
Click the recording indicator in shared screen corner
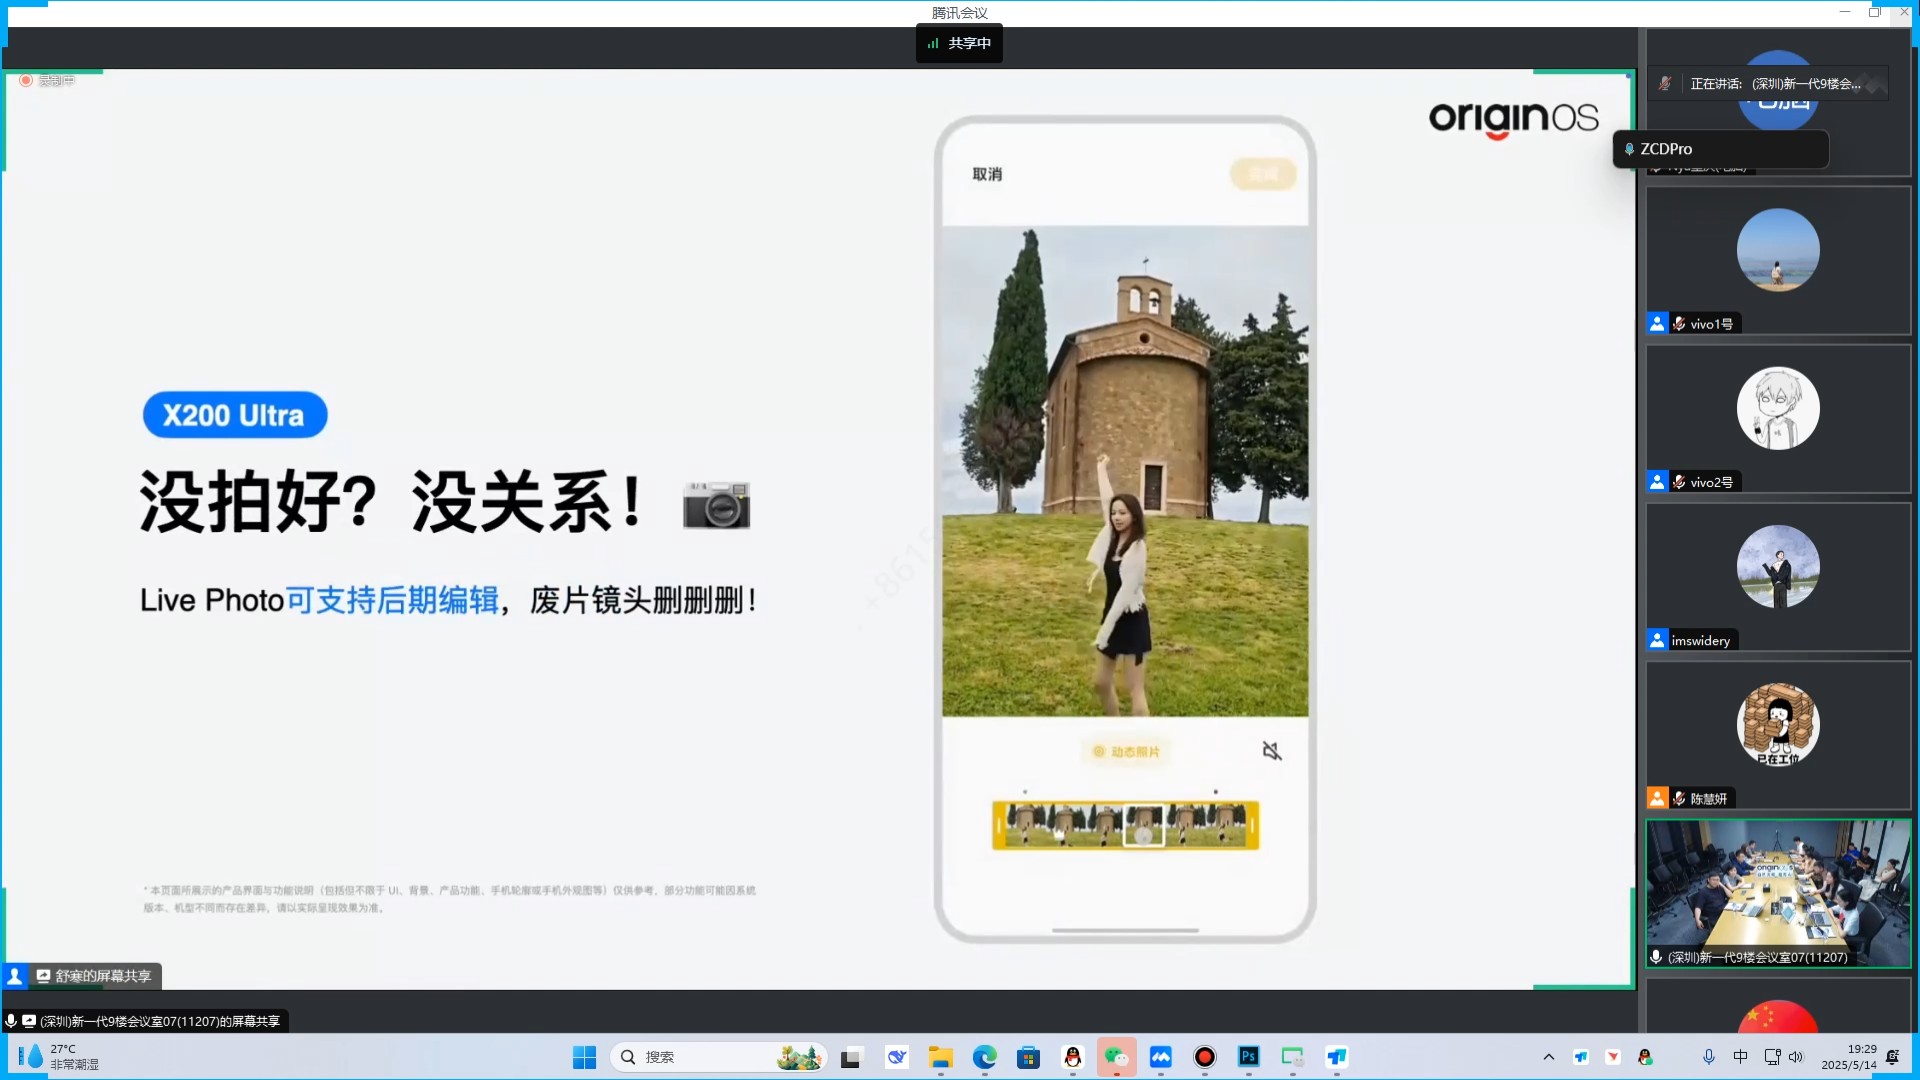46,80
